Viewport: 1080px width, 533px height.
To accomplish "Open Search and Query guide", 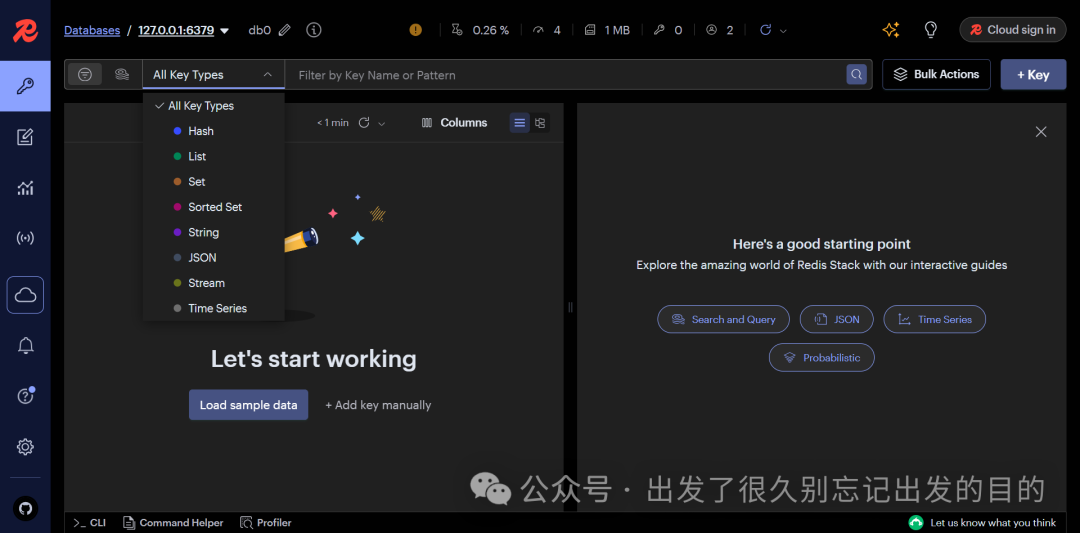I will coord(723,320).
